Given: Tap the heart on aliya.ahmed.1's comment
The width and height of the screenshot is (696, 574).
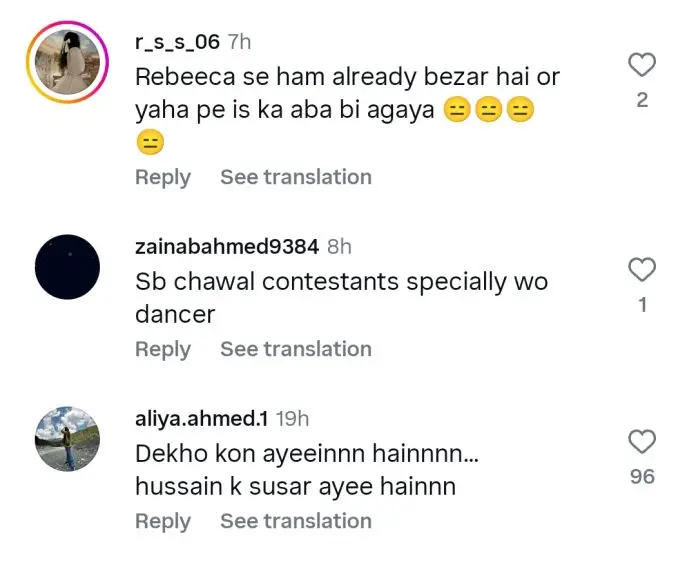Looking at the screenshot, I should point(642,441).
